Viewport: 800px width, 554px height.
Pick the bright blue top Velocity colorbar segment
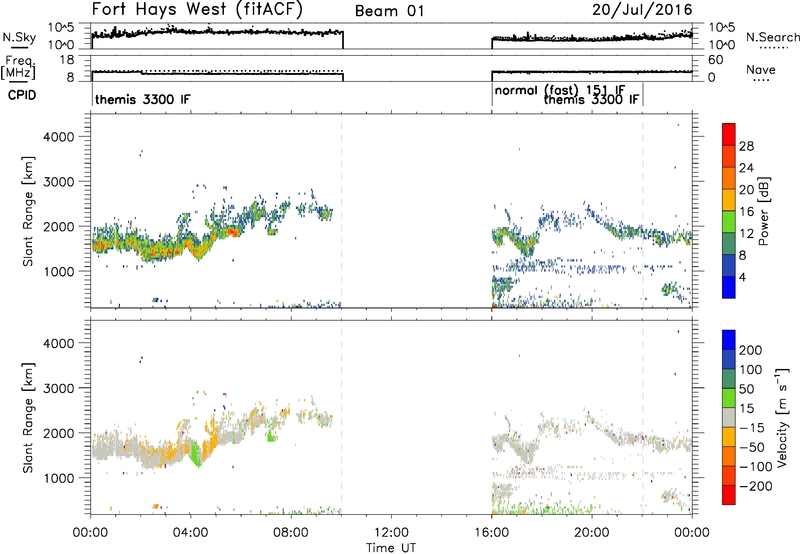click(x=729, y=340)
